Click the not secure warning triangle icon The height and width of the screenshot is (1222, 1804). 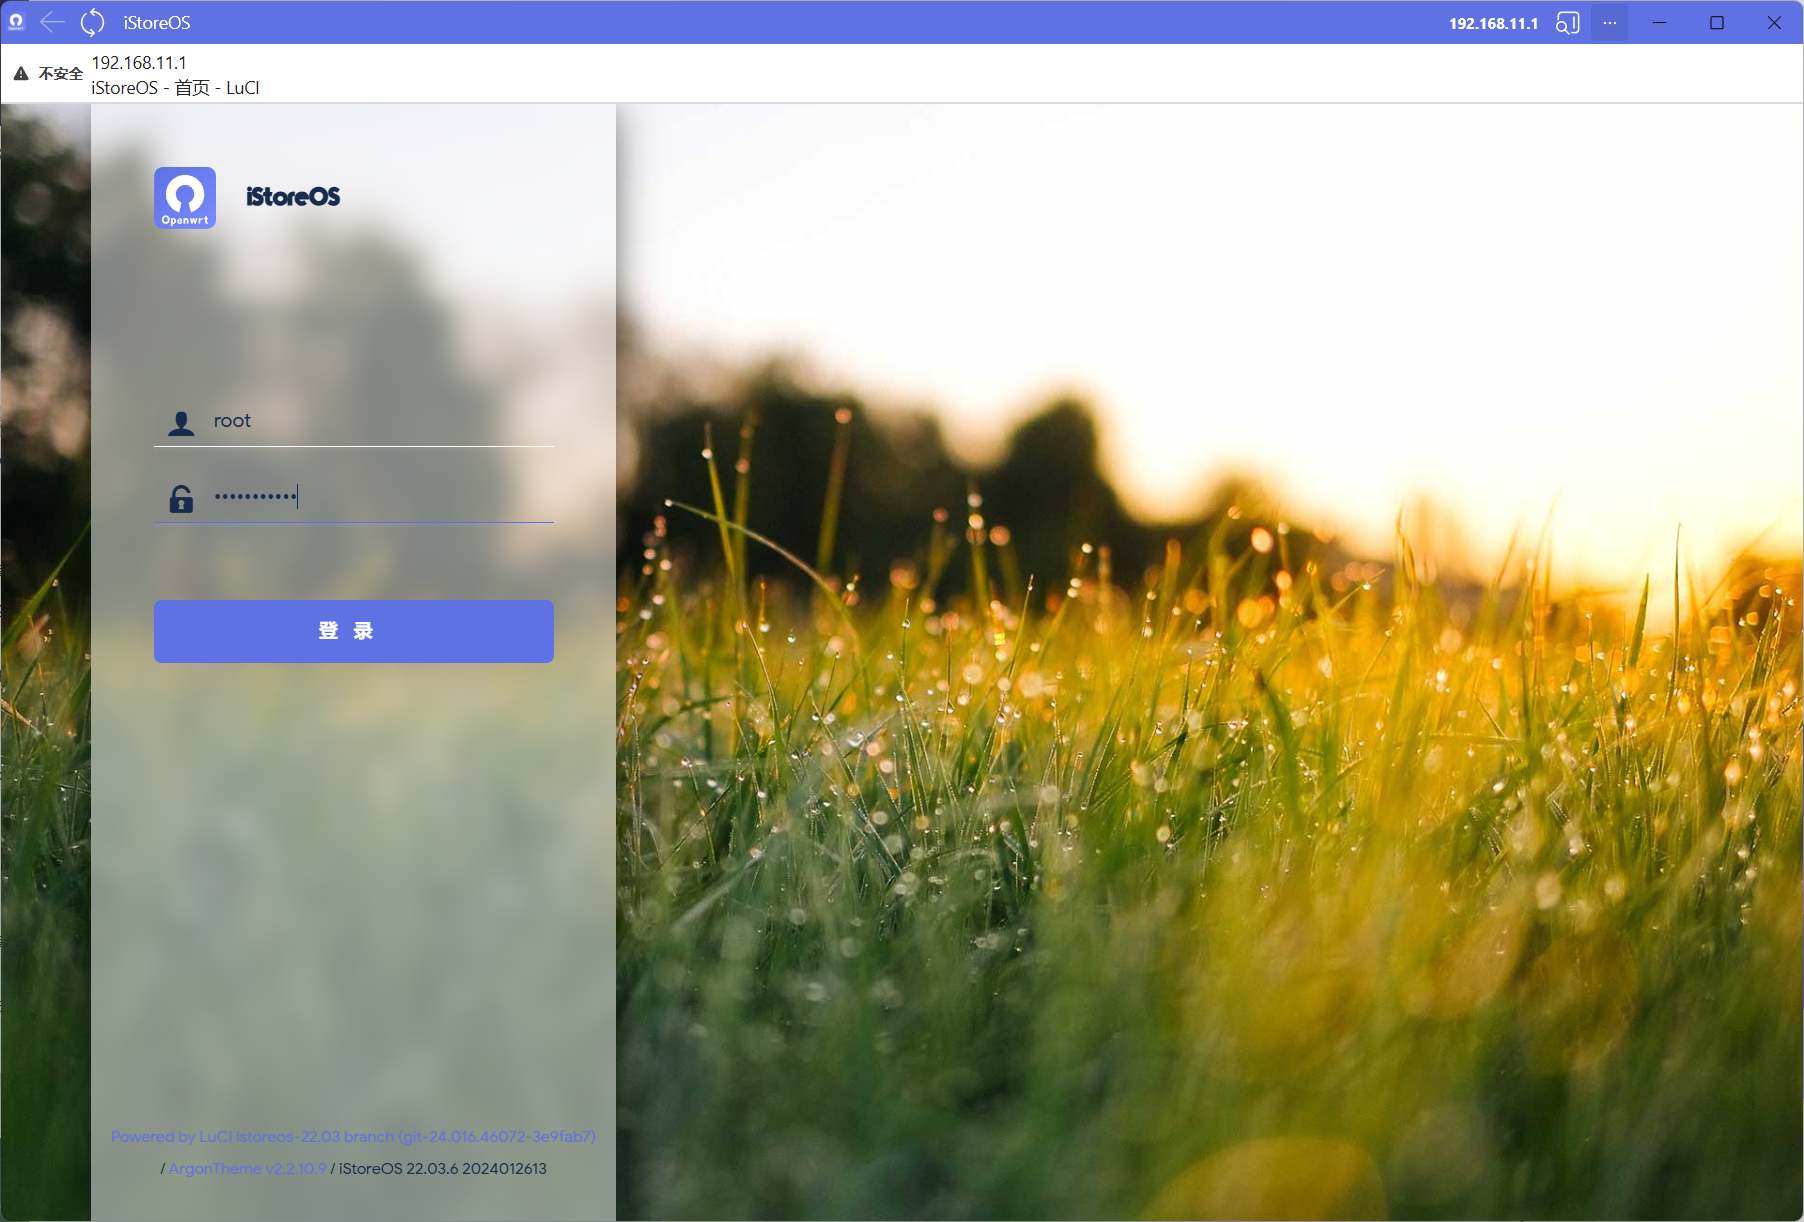coord(21,74)
